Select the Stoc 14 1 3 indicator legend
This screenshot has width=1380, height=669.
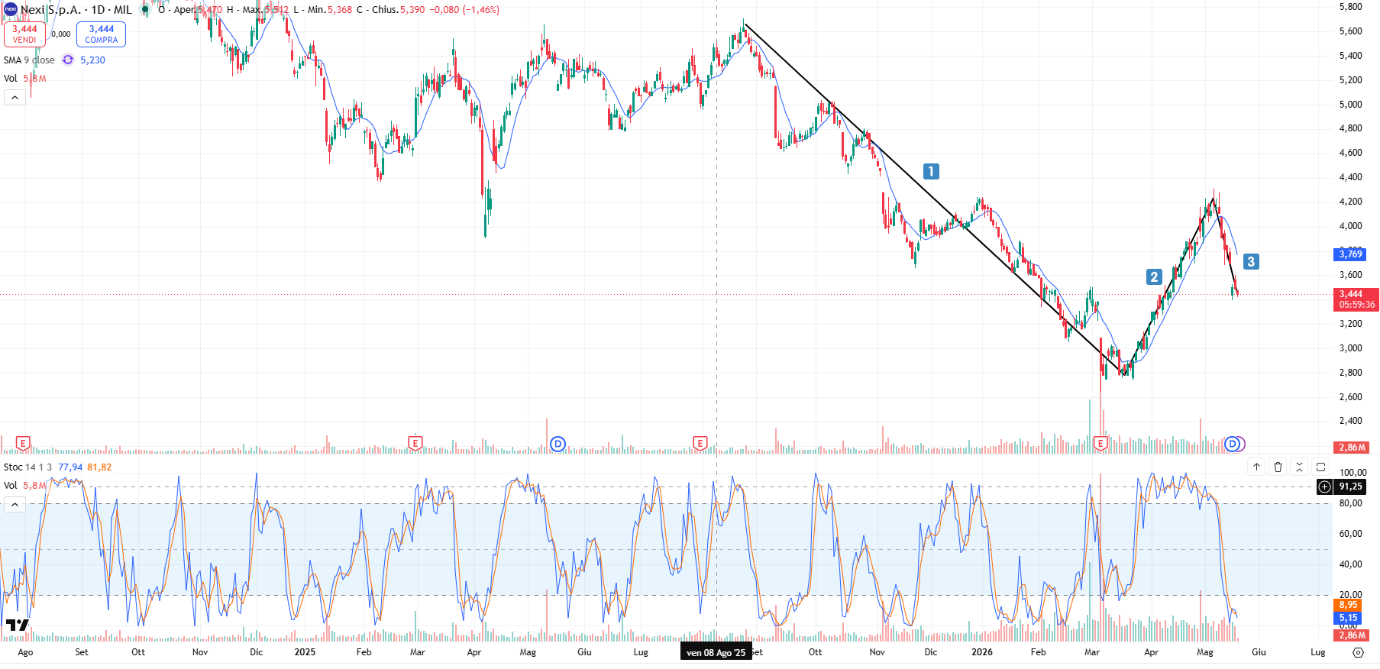click(x=30, y=467)
